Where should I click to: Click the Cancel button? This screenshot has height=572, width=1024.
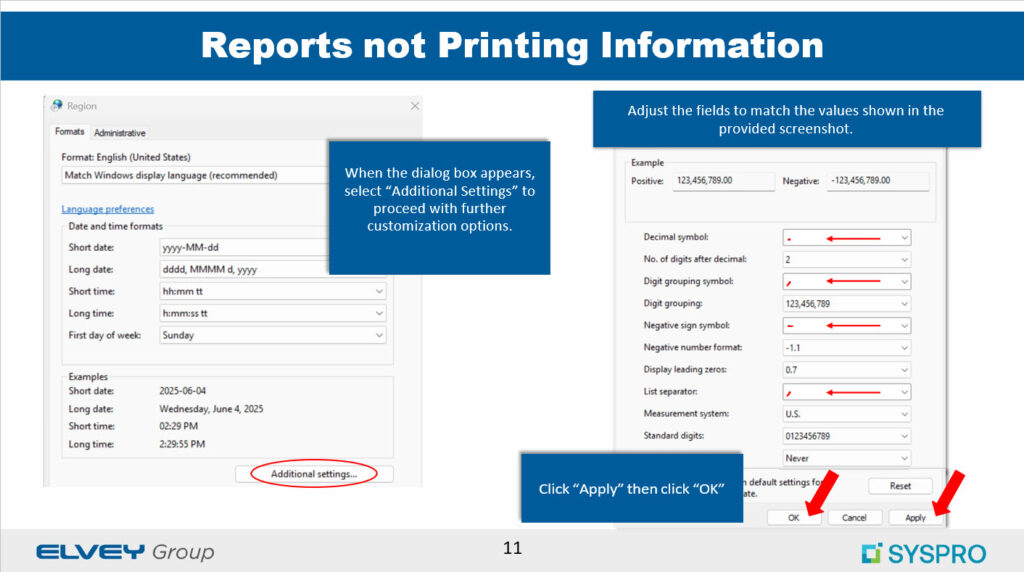click(854, 517)
